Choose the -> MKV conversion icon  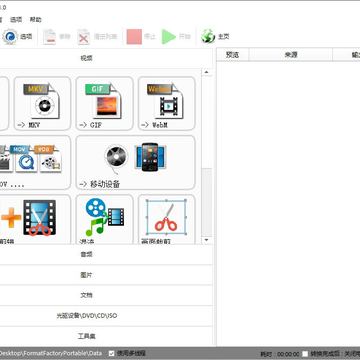42,103
